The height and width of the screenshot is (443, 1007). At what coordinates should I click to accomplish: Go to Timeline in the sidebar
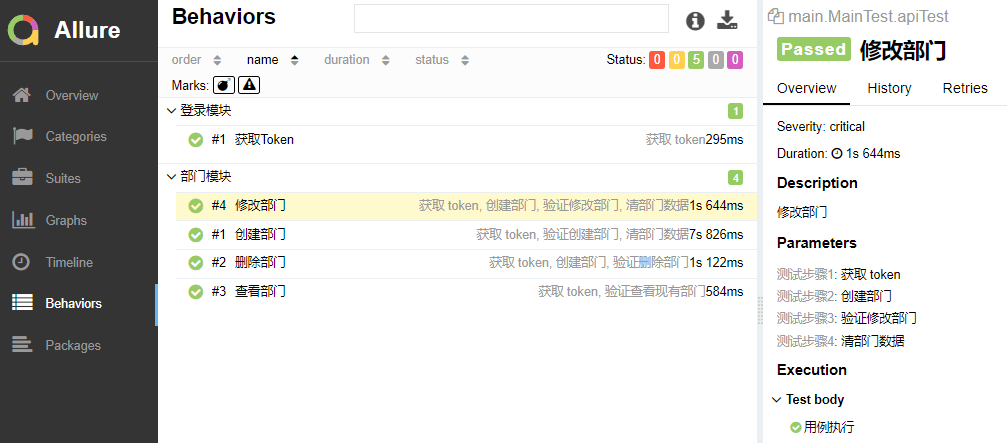69,262
